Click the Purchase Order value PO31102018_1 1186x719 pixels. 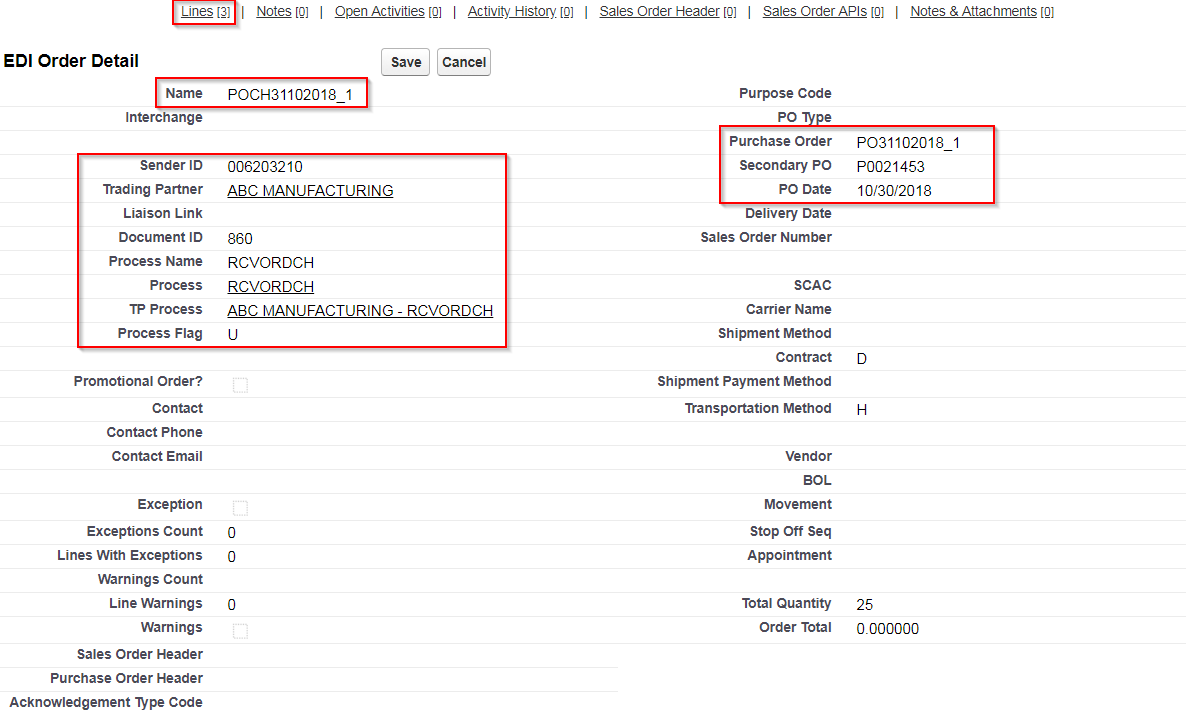pyautogui.click(x=908, y=143)
